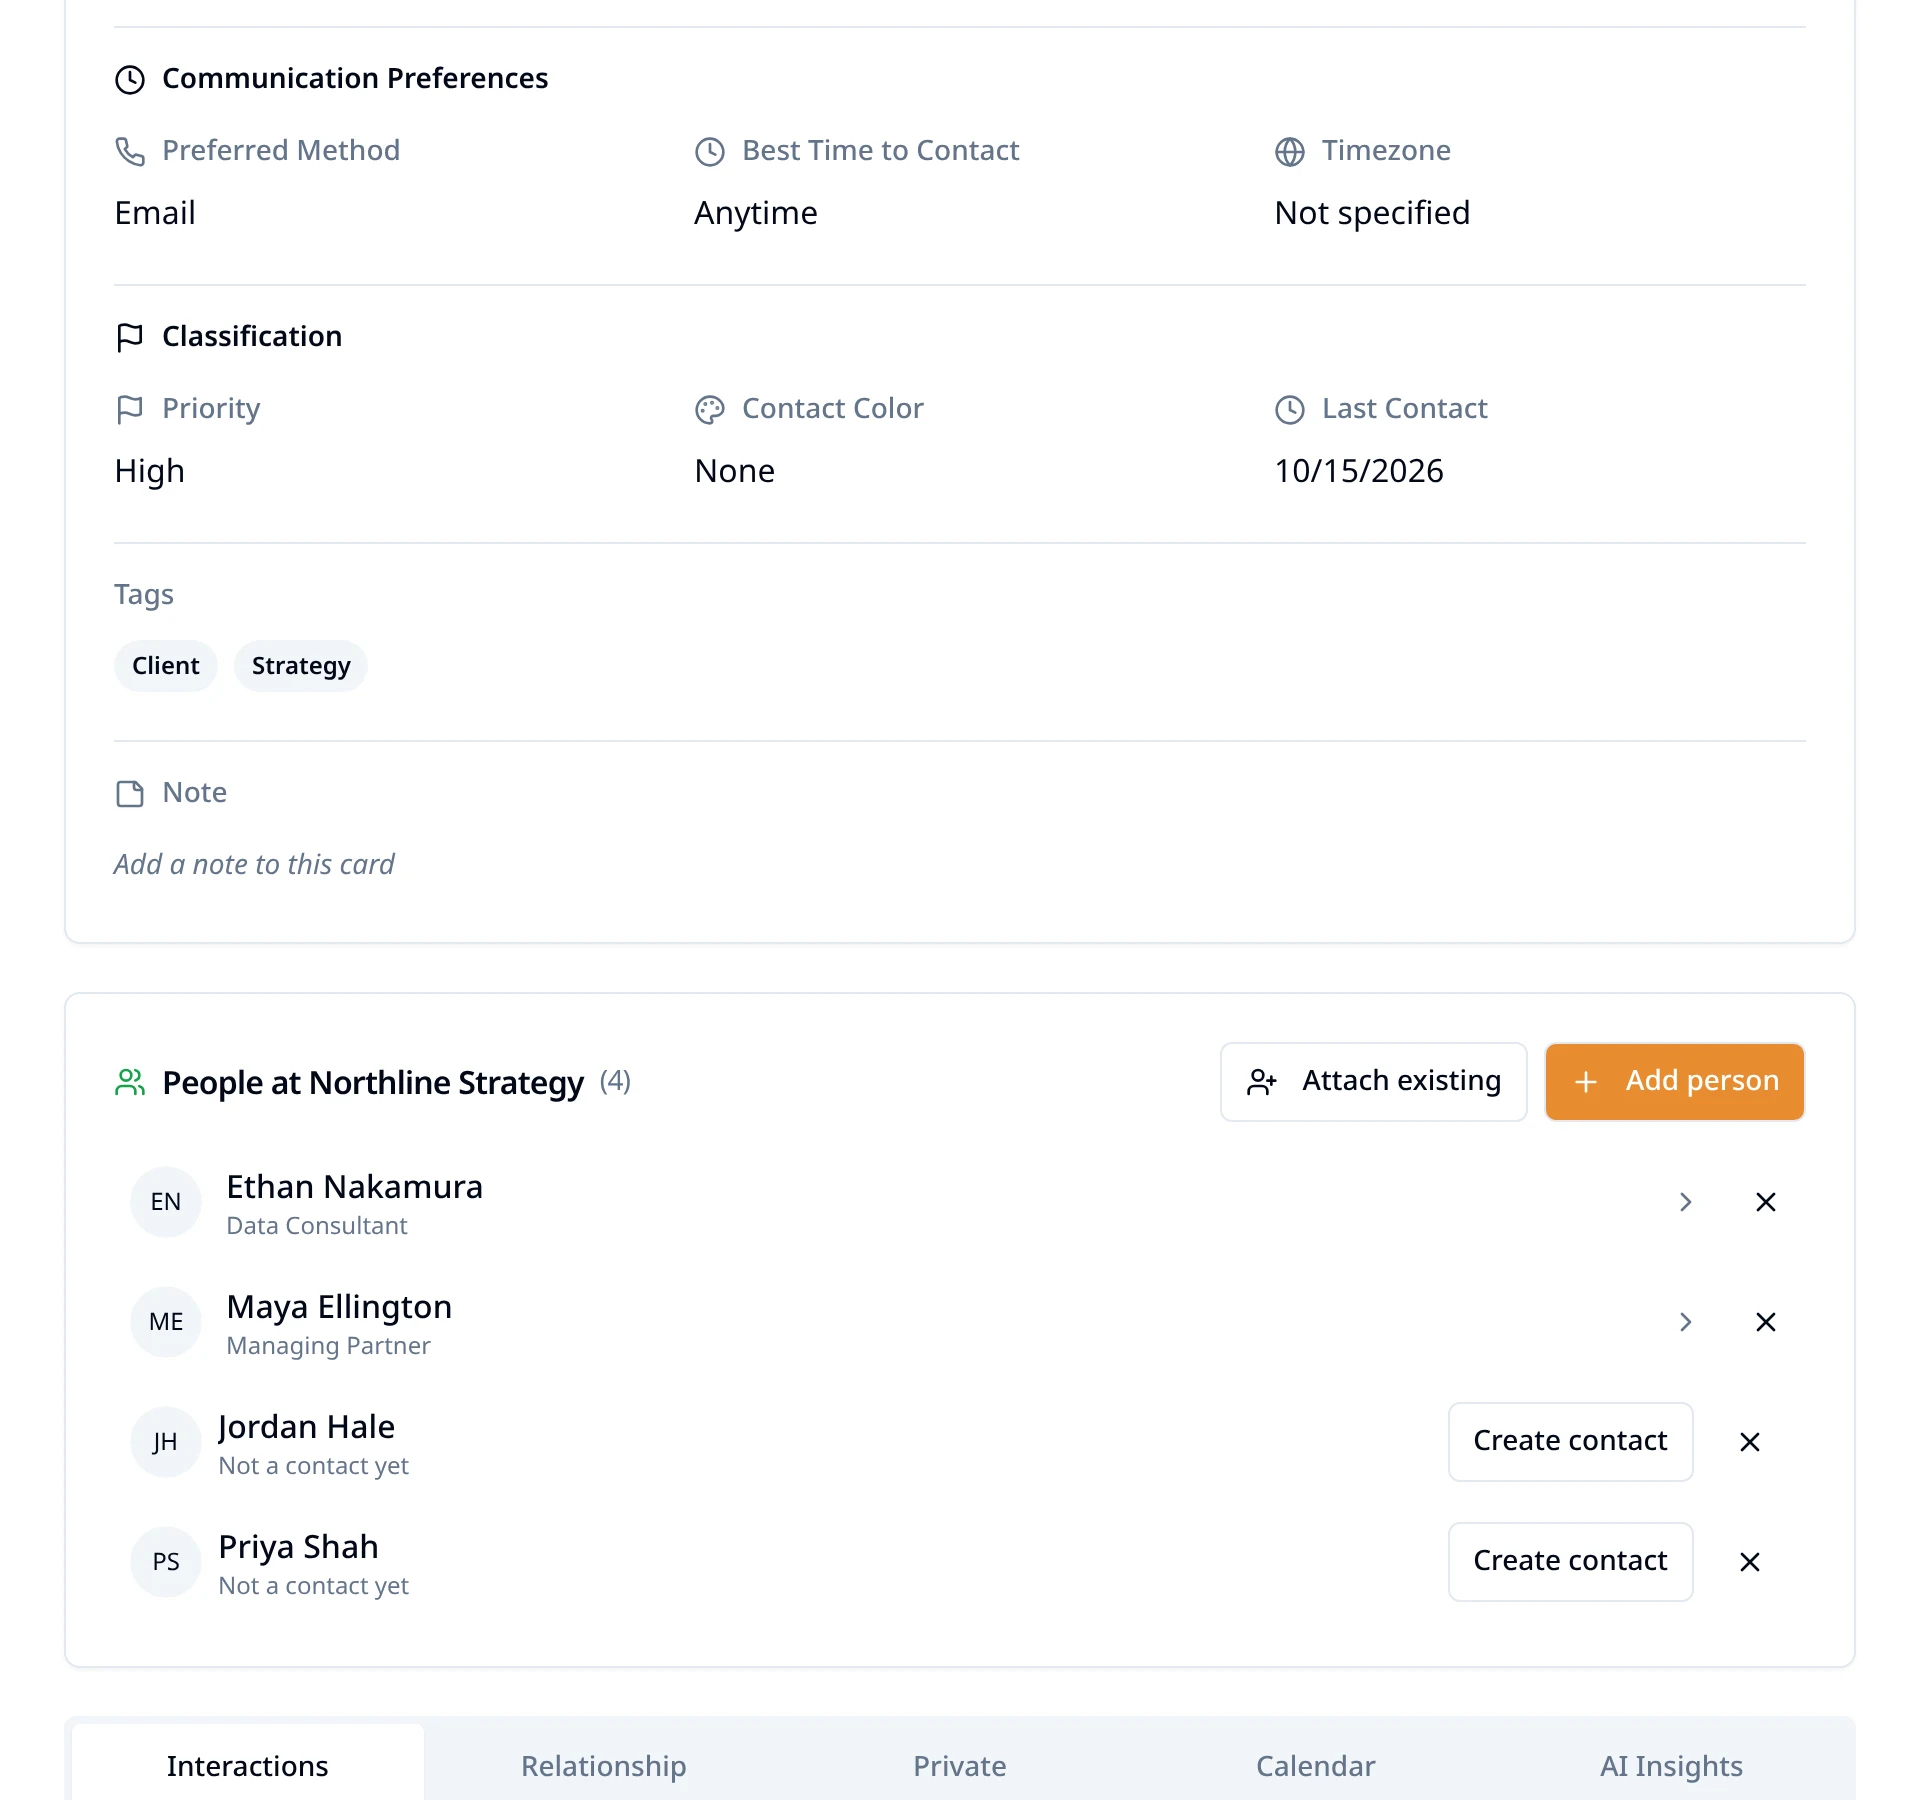Open Maya Ellington's contact via the chevron
Screen dimensions: 1920x1800
coord(1686,1322)
